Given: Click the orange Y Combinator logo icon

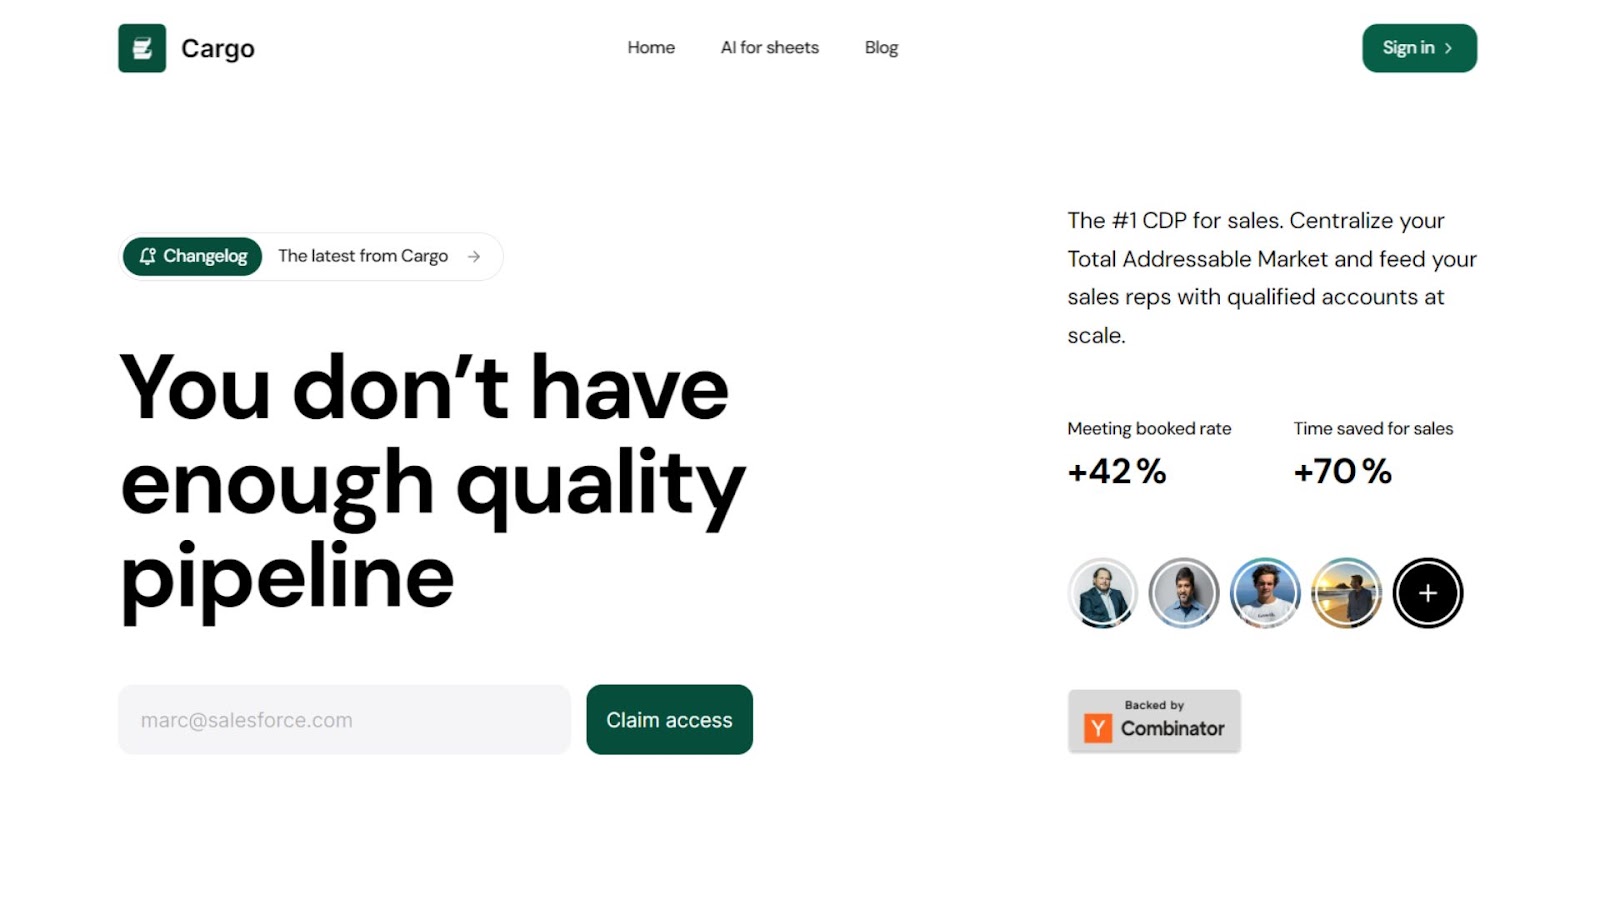Looking at the screenshot, I should pyautogui.click(x=1098, y=728).
